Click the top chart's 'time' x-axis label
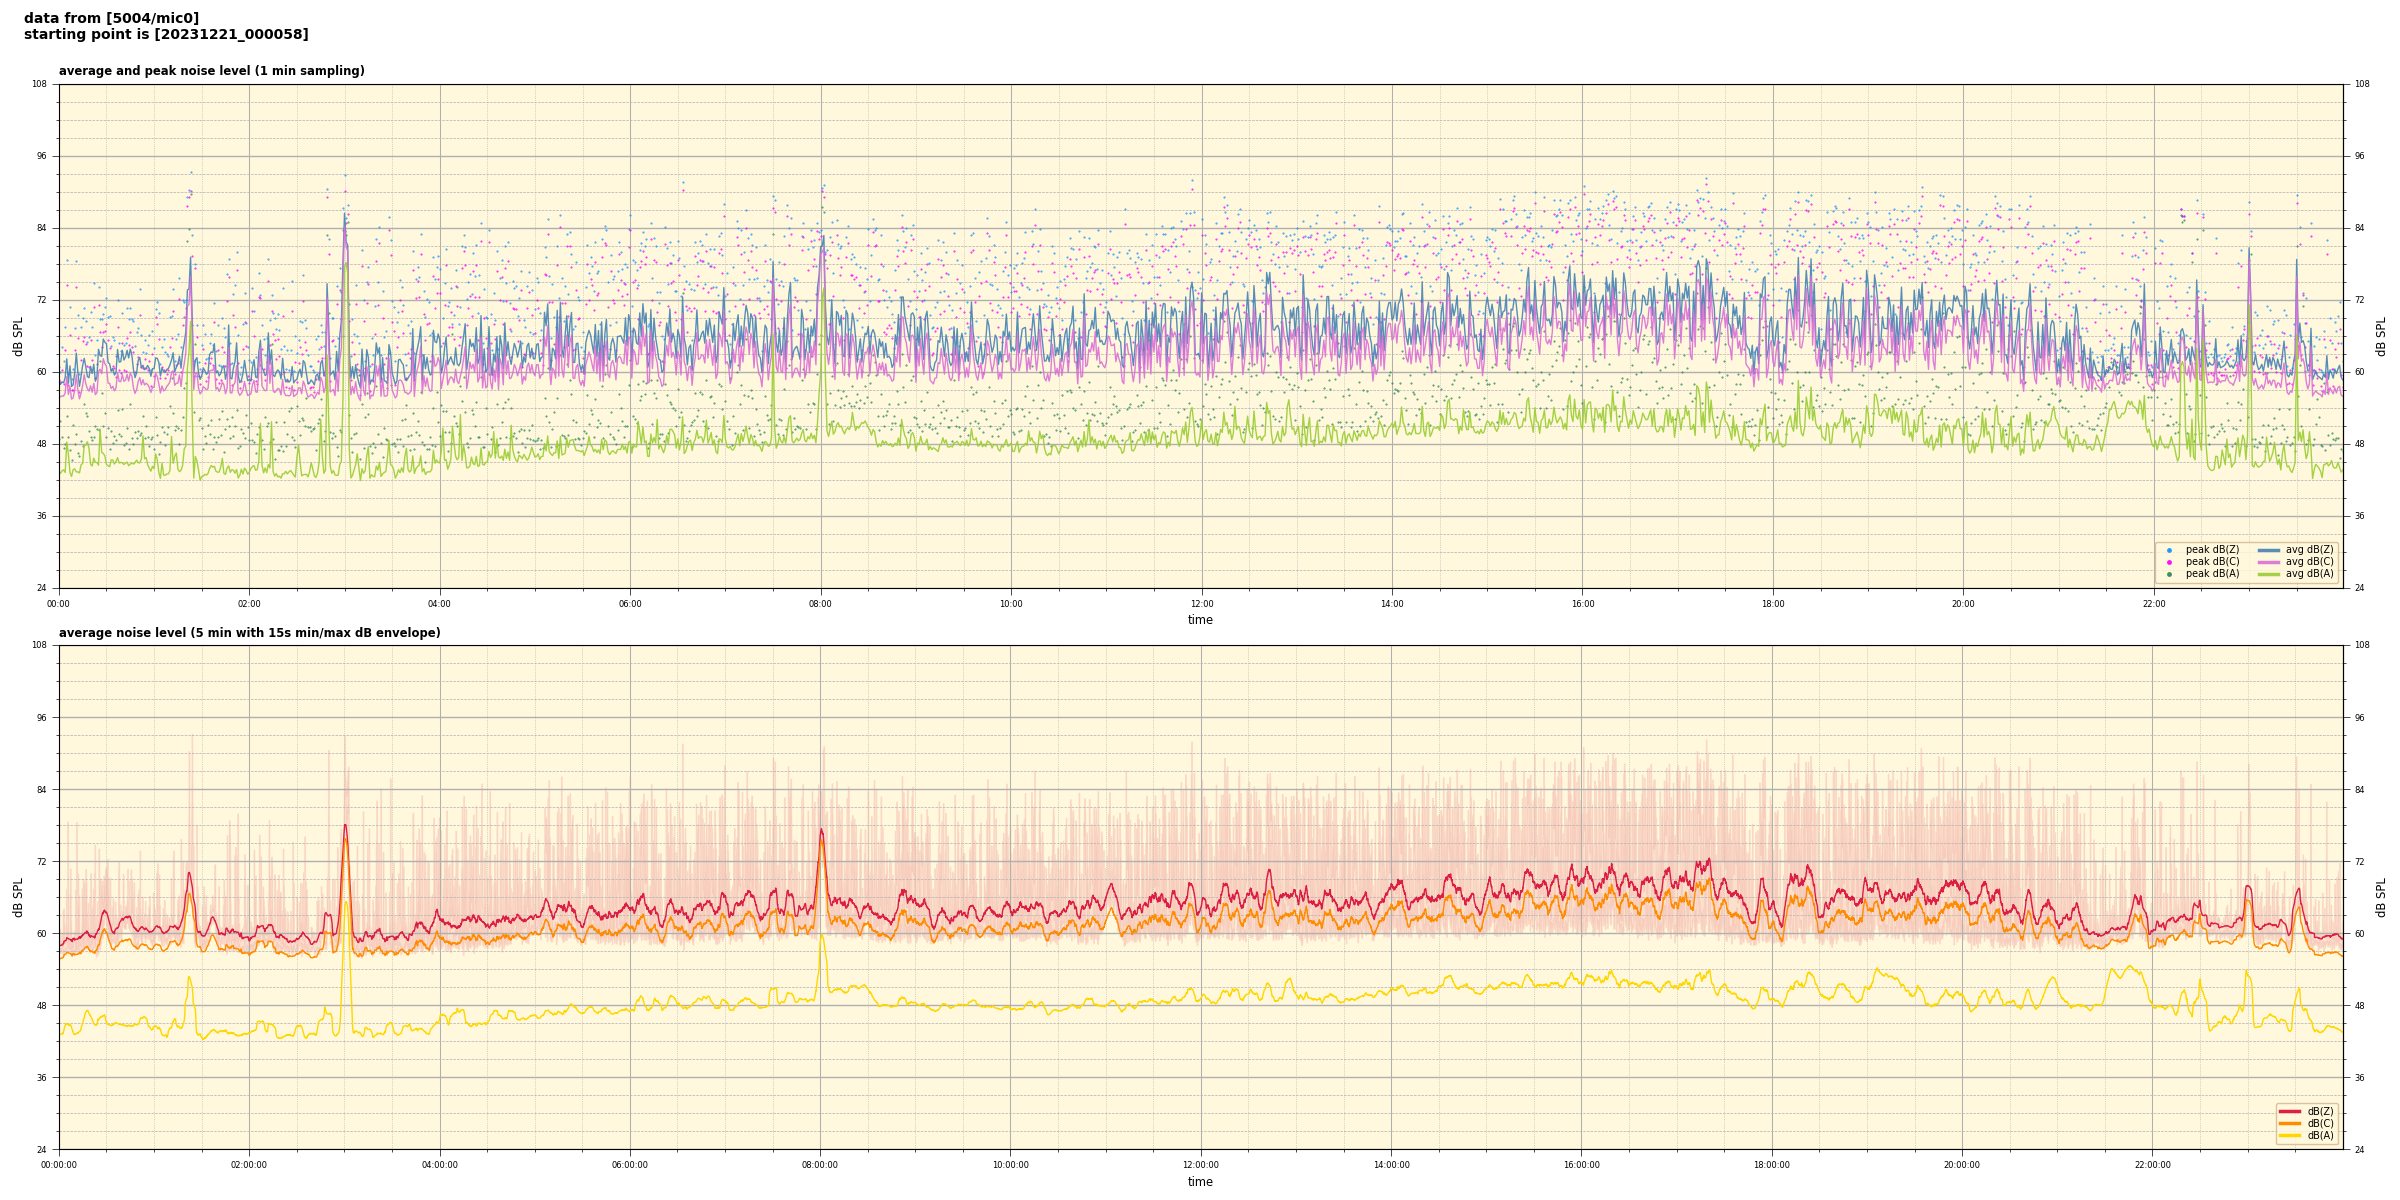The image size is (2400, 1200). (1200, 620)
